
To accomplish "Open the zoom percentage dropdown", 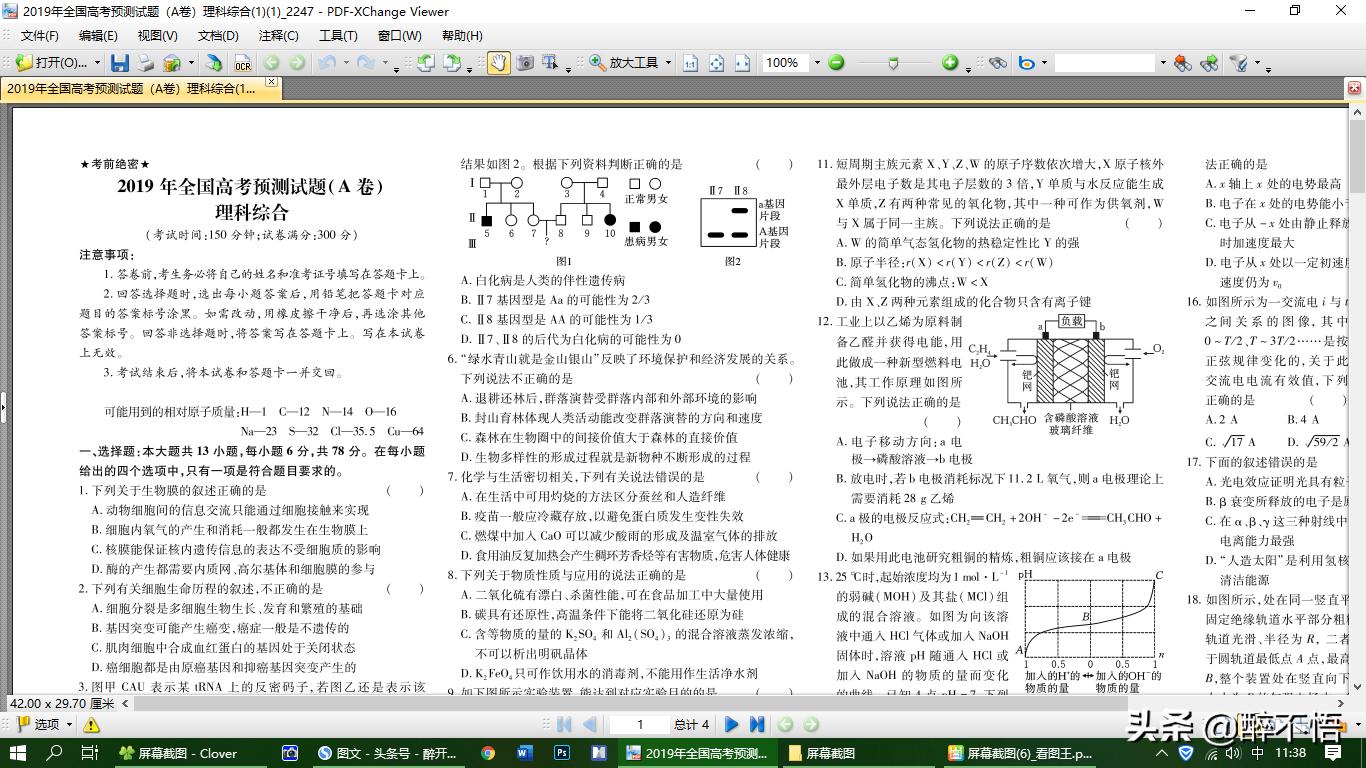I will point(817,63).
